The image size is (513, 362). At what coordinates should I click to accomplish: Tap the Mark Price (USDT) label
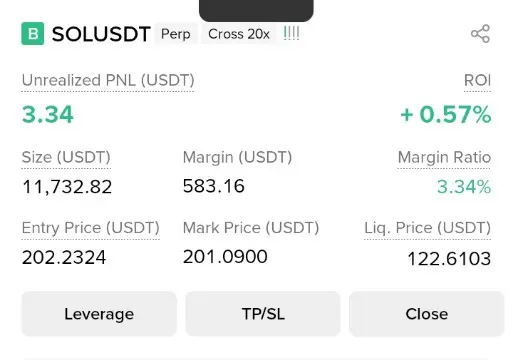tap(251, 228)
